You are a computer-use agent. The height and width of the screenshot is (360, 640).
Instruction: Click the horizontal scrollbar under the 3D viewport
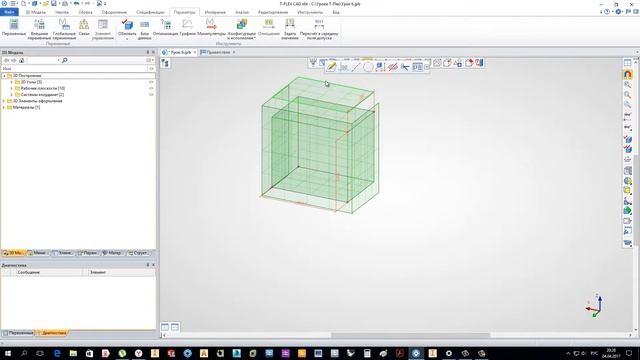[x=410, y=336]
